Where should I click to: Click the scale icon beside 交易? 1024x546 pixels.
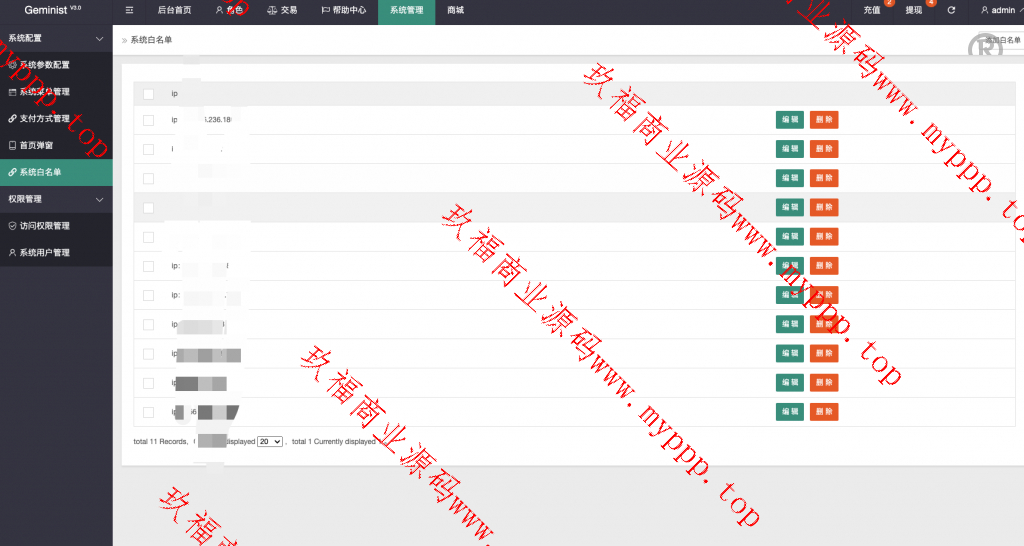273,10
